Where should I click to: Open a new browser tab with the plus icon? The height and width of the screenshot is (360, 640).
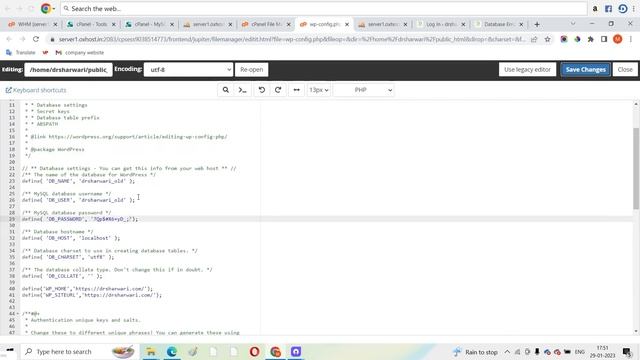pyautogui.click(x=537, y=24)
